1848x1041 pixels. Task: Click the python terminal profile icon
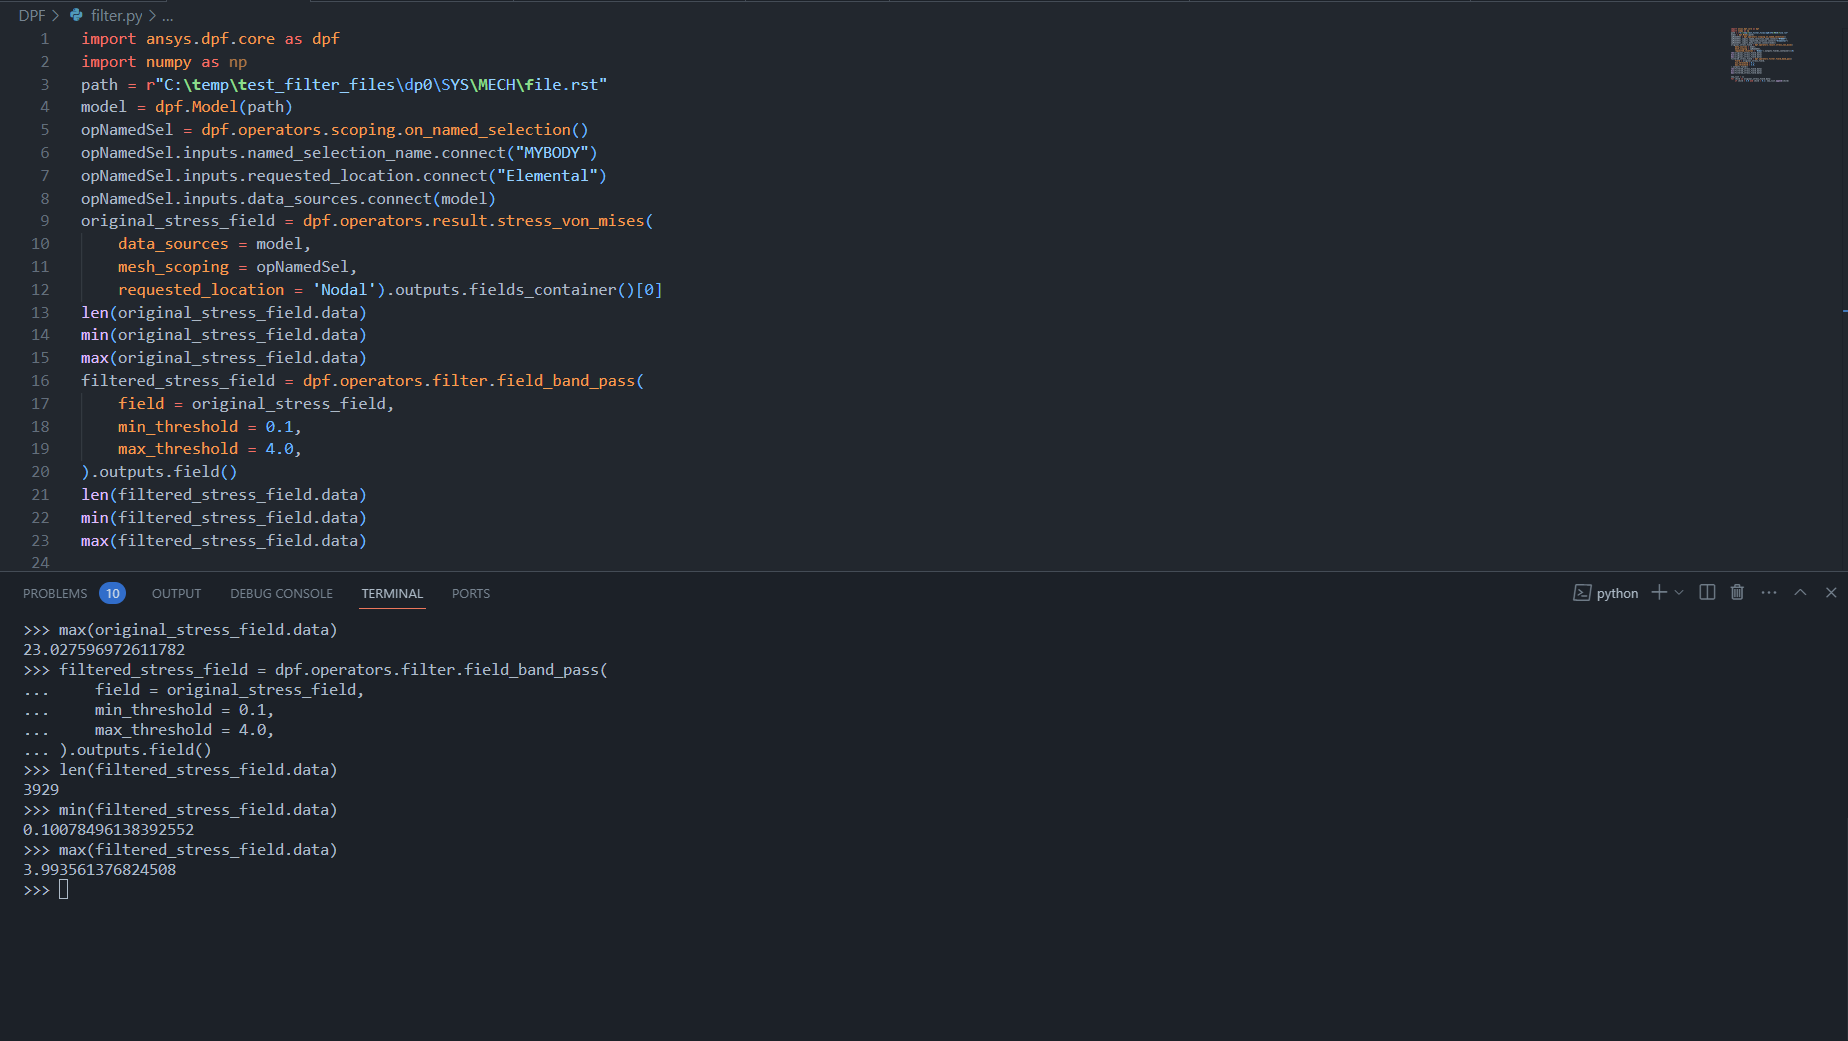click(x=1582, y=593)
